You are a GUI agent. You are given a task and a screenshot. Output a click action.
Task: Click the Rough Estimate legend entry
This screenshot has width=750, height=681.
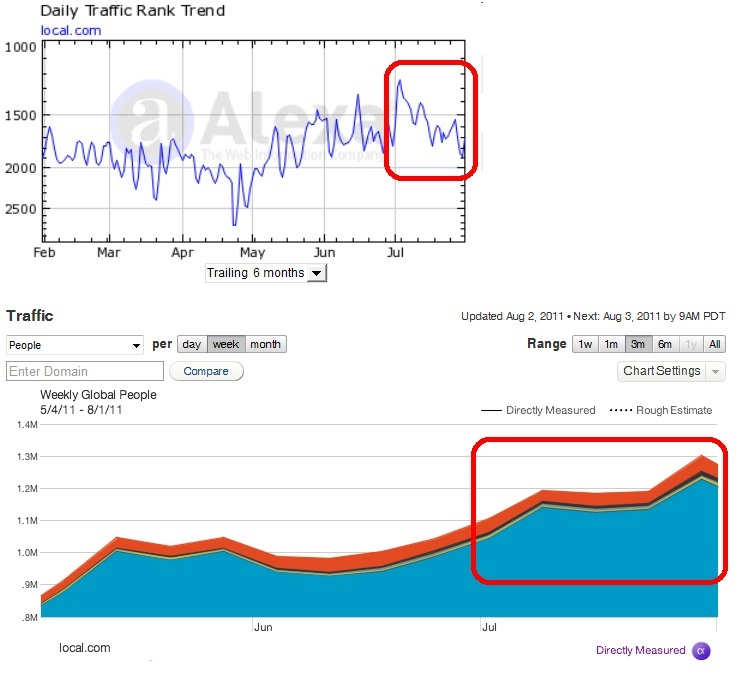[x=661, y=410]
